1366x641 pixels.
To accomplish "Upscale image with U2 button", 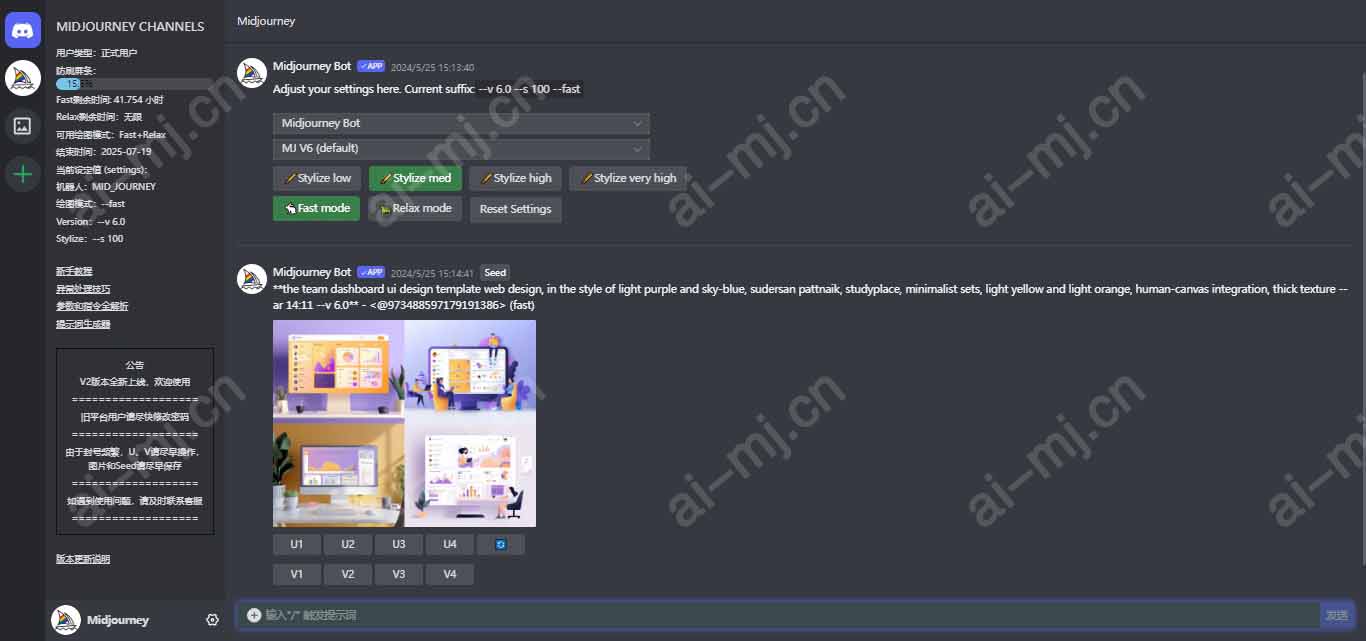I will tap(347, 544).
